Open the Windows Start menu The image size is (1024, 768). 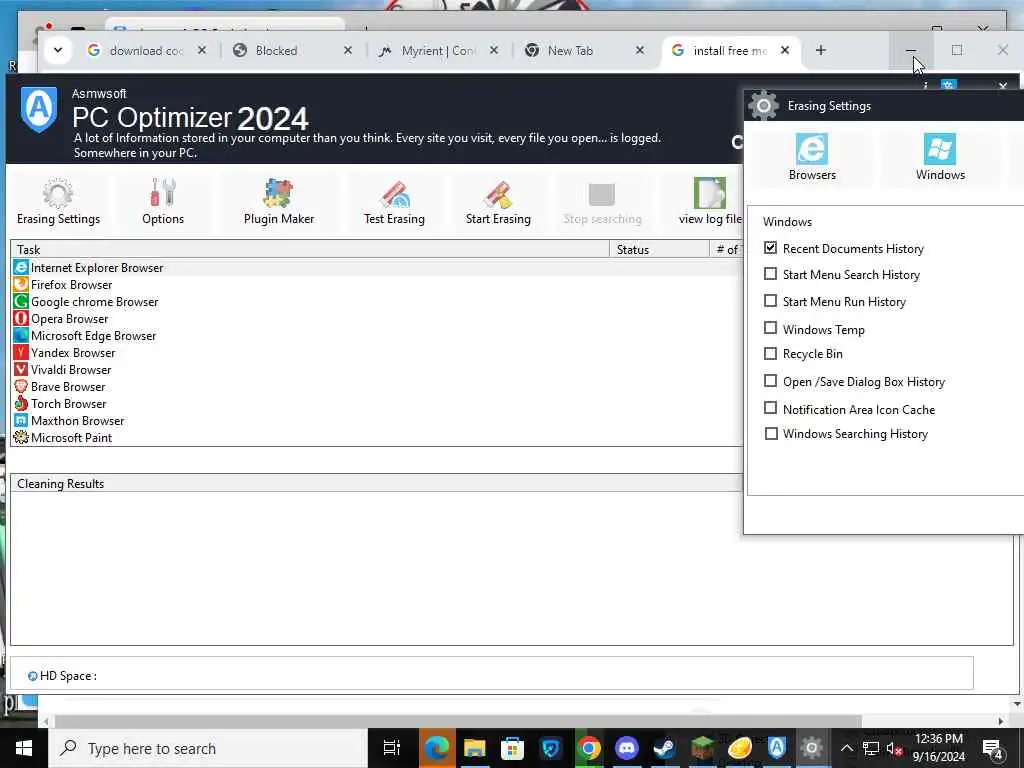click(x=24, y=748)
